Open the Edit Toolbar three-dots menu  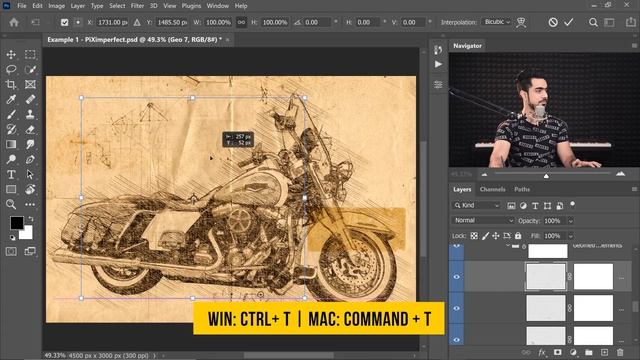pos(30,204)
